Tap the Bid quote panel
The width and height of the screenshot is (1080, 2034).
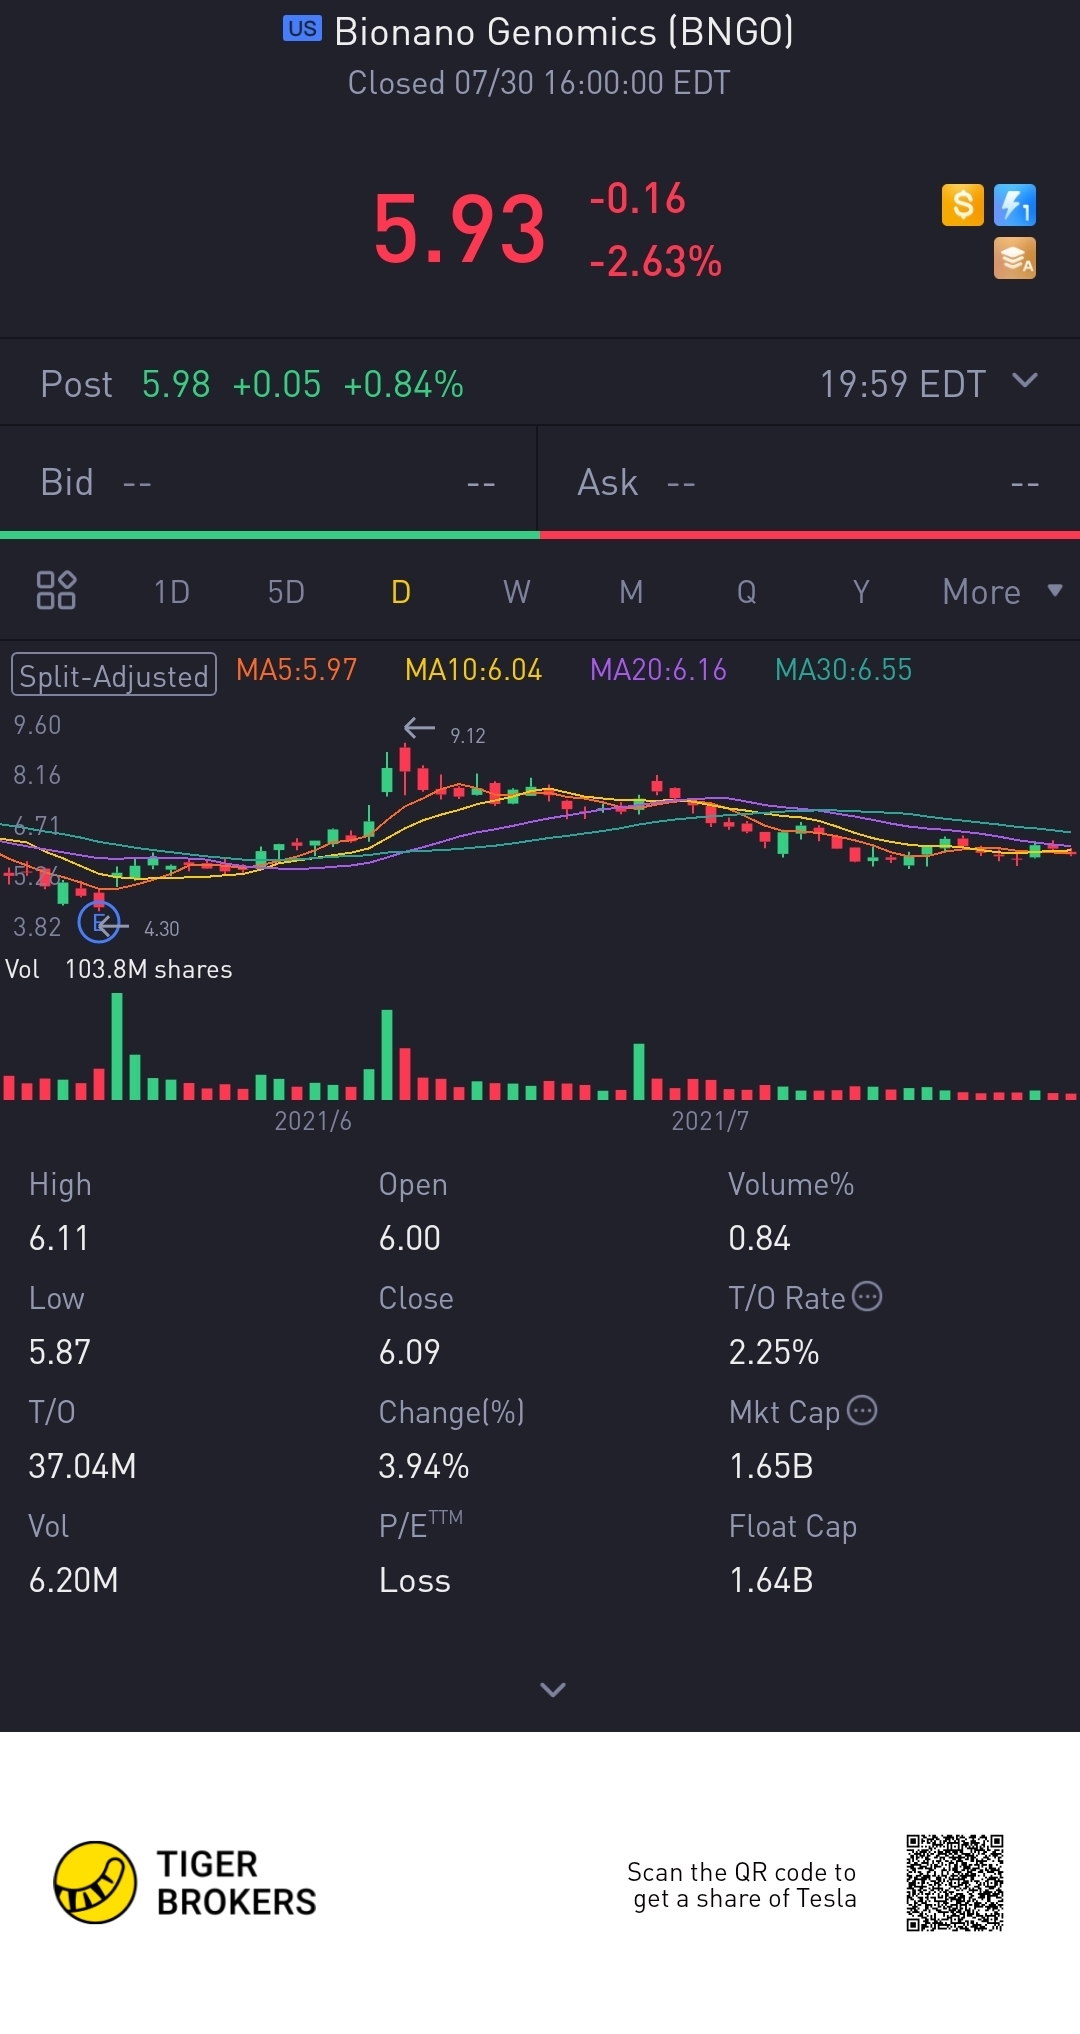268,482
